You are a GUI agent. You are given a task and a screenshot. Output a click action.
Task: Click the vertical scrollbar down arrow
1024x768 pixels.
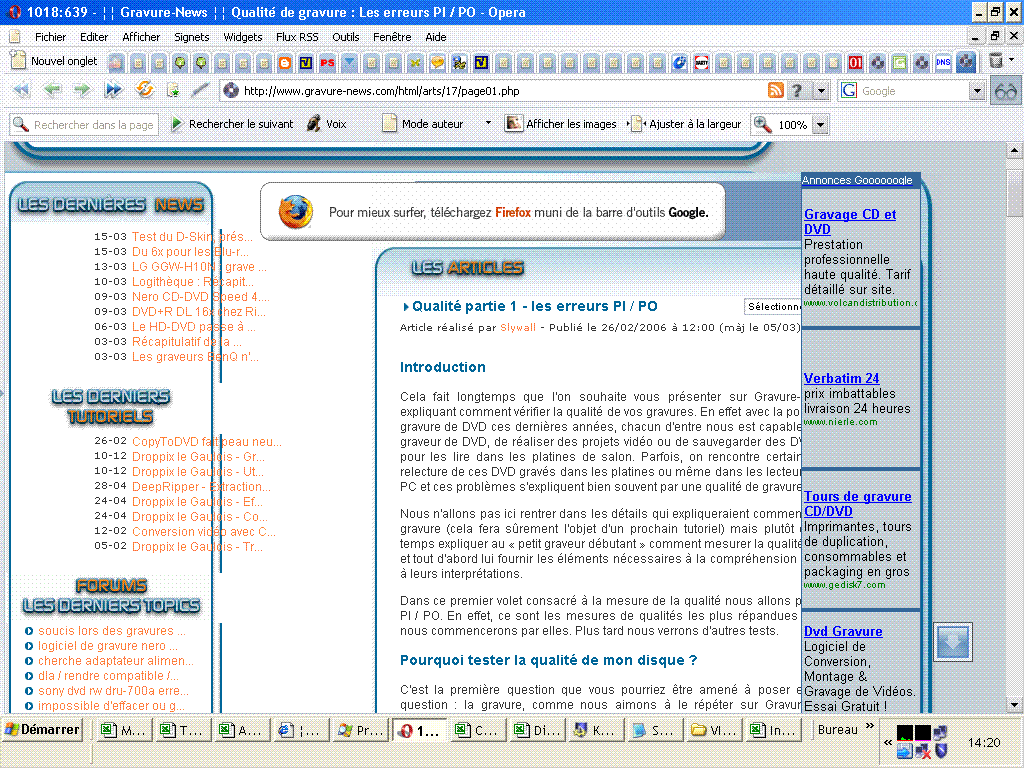[x=1014, y=704]
